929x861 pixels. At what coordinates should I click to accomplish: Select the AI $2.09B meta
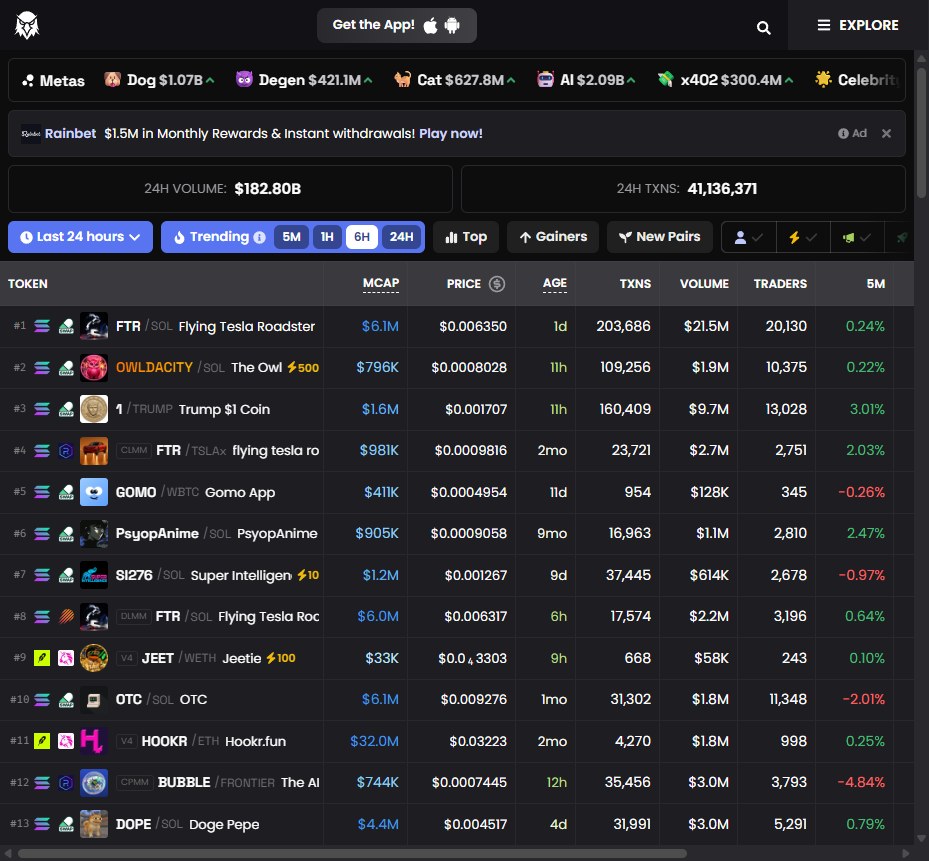click(586, 80)
